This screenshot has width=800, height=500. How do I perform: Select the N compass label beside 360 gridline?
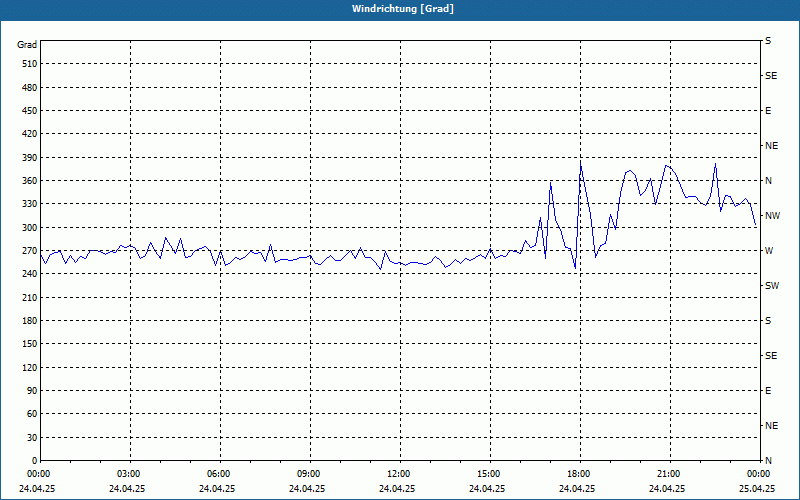(x=768, y=181)
